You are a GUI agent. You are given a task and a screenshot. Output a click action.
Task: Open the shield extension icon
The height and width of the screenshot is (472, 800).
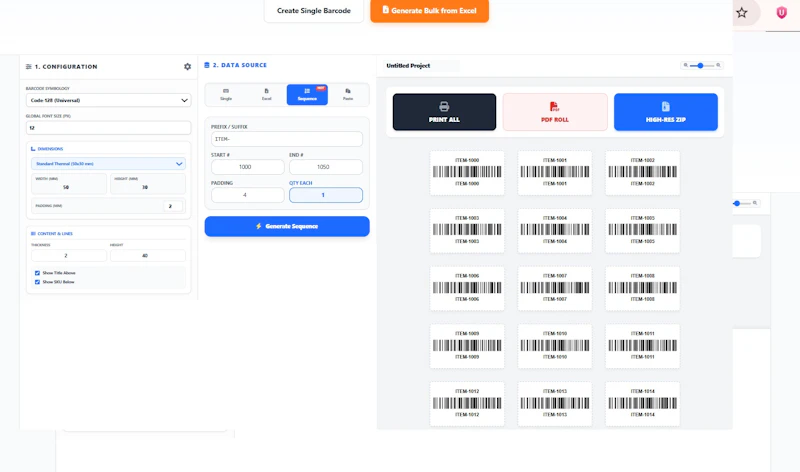[x=781, y=13]
